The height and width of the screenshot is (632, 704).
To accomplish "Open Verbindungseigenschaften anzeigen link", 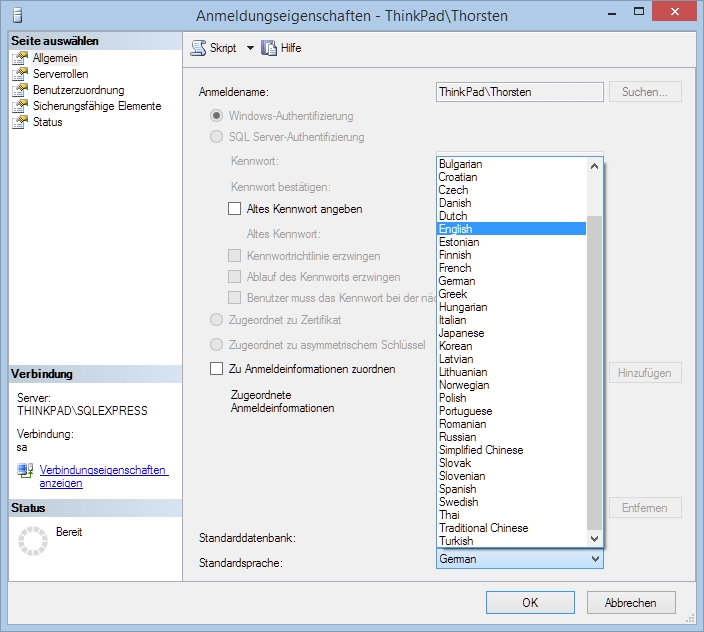I will 103,476.
